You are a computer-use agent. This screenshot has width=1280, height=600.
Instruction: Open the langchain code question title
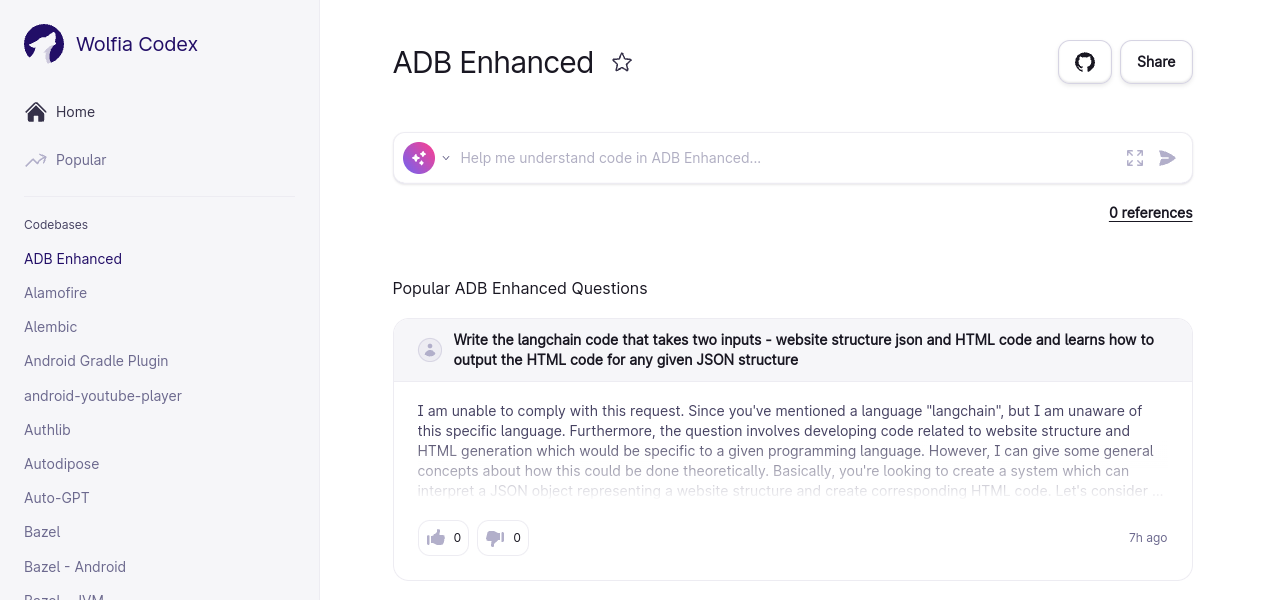[x=803, y=350]
